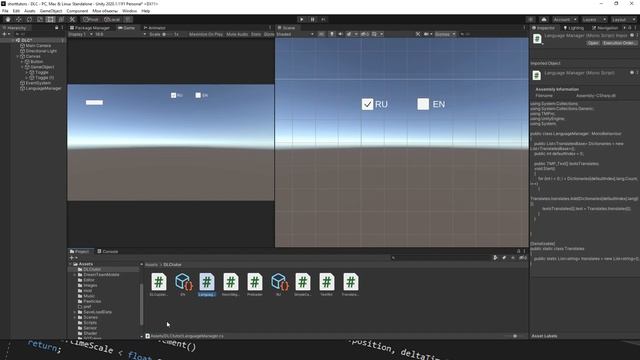
Task: Select the LanguageManager script asset
Action: 207,284
